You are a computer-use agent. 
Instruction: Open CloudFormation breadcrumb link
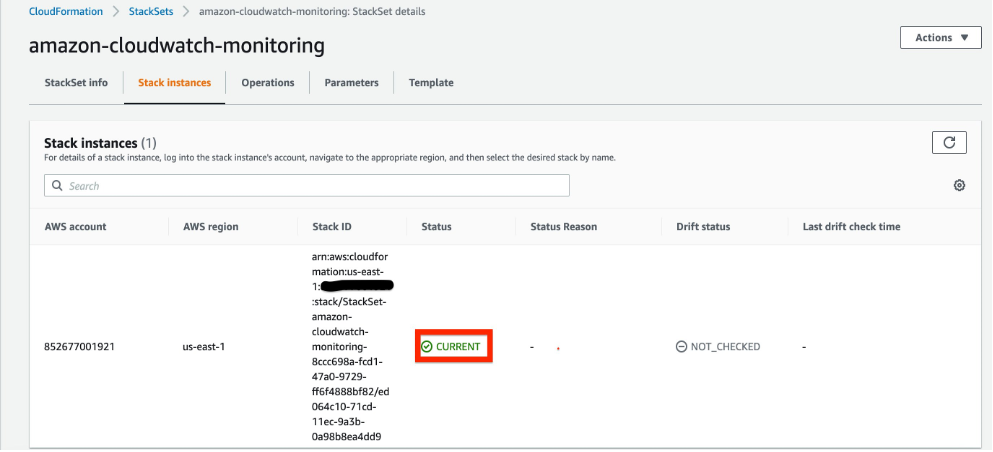pyautogui.click(x=66, y=11)
